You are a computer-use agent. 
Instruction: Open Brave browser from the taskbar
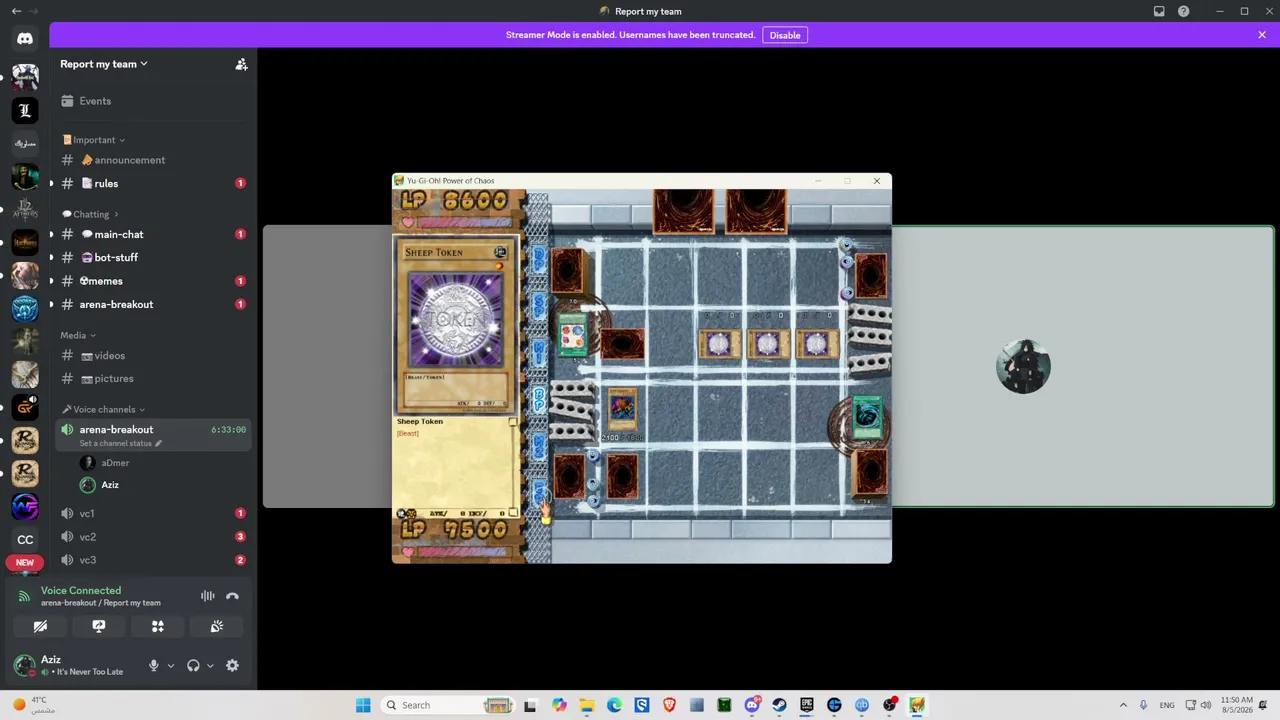click(669, 705)
